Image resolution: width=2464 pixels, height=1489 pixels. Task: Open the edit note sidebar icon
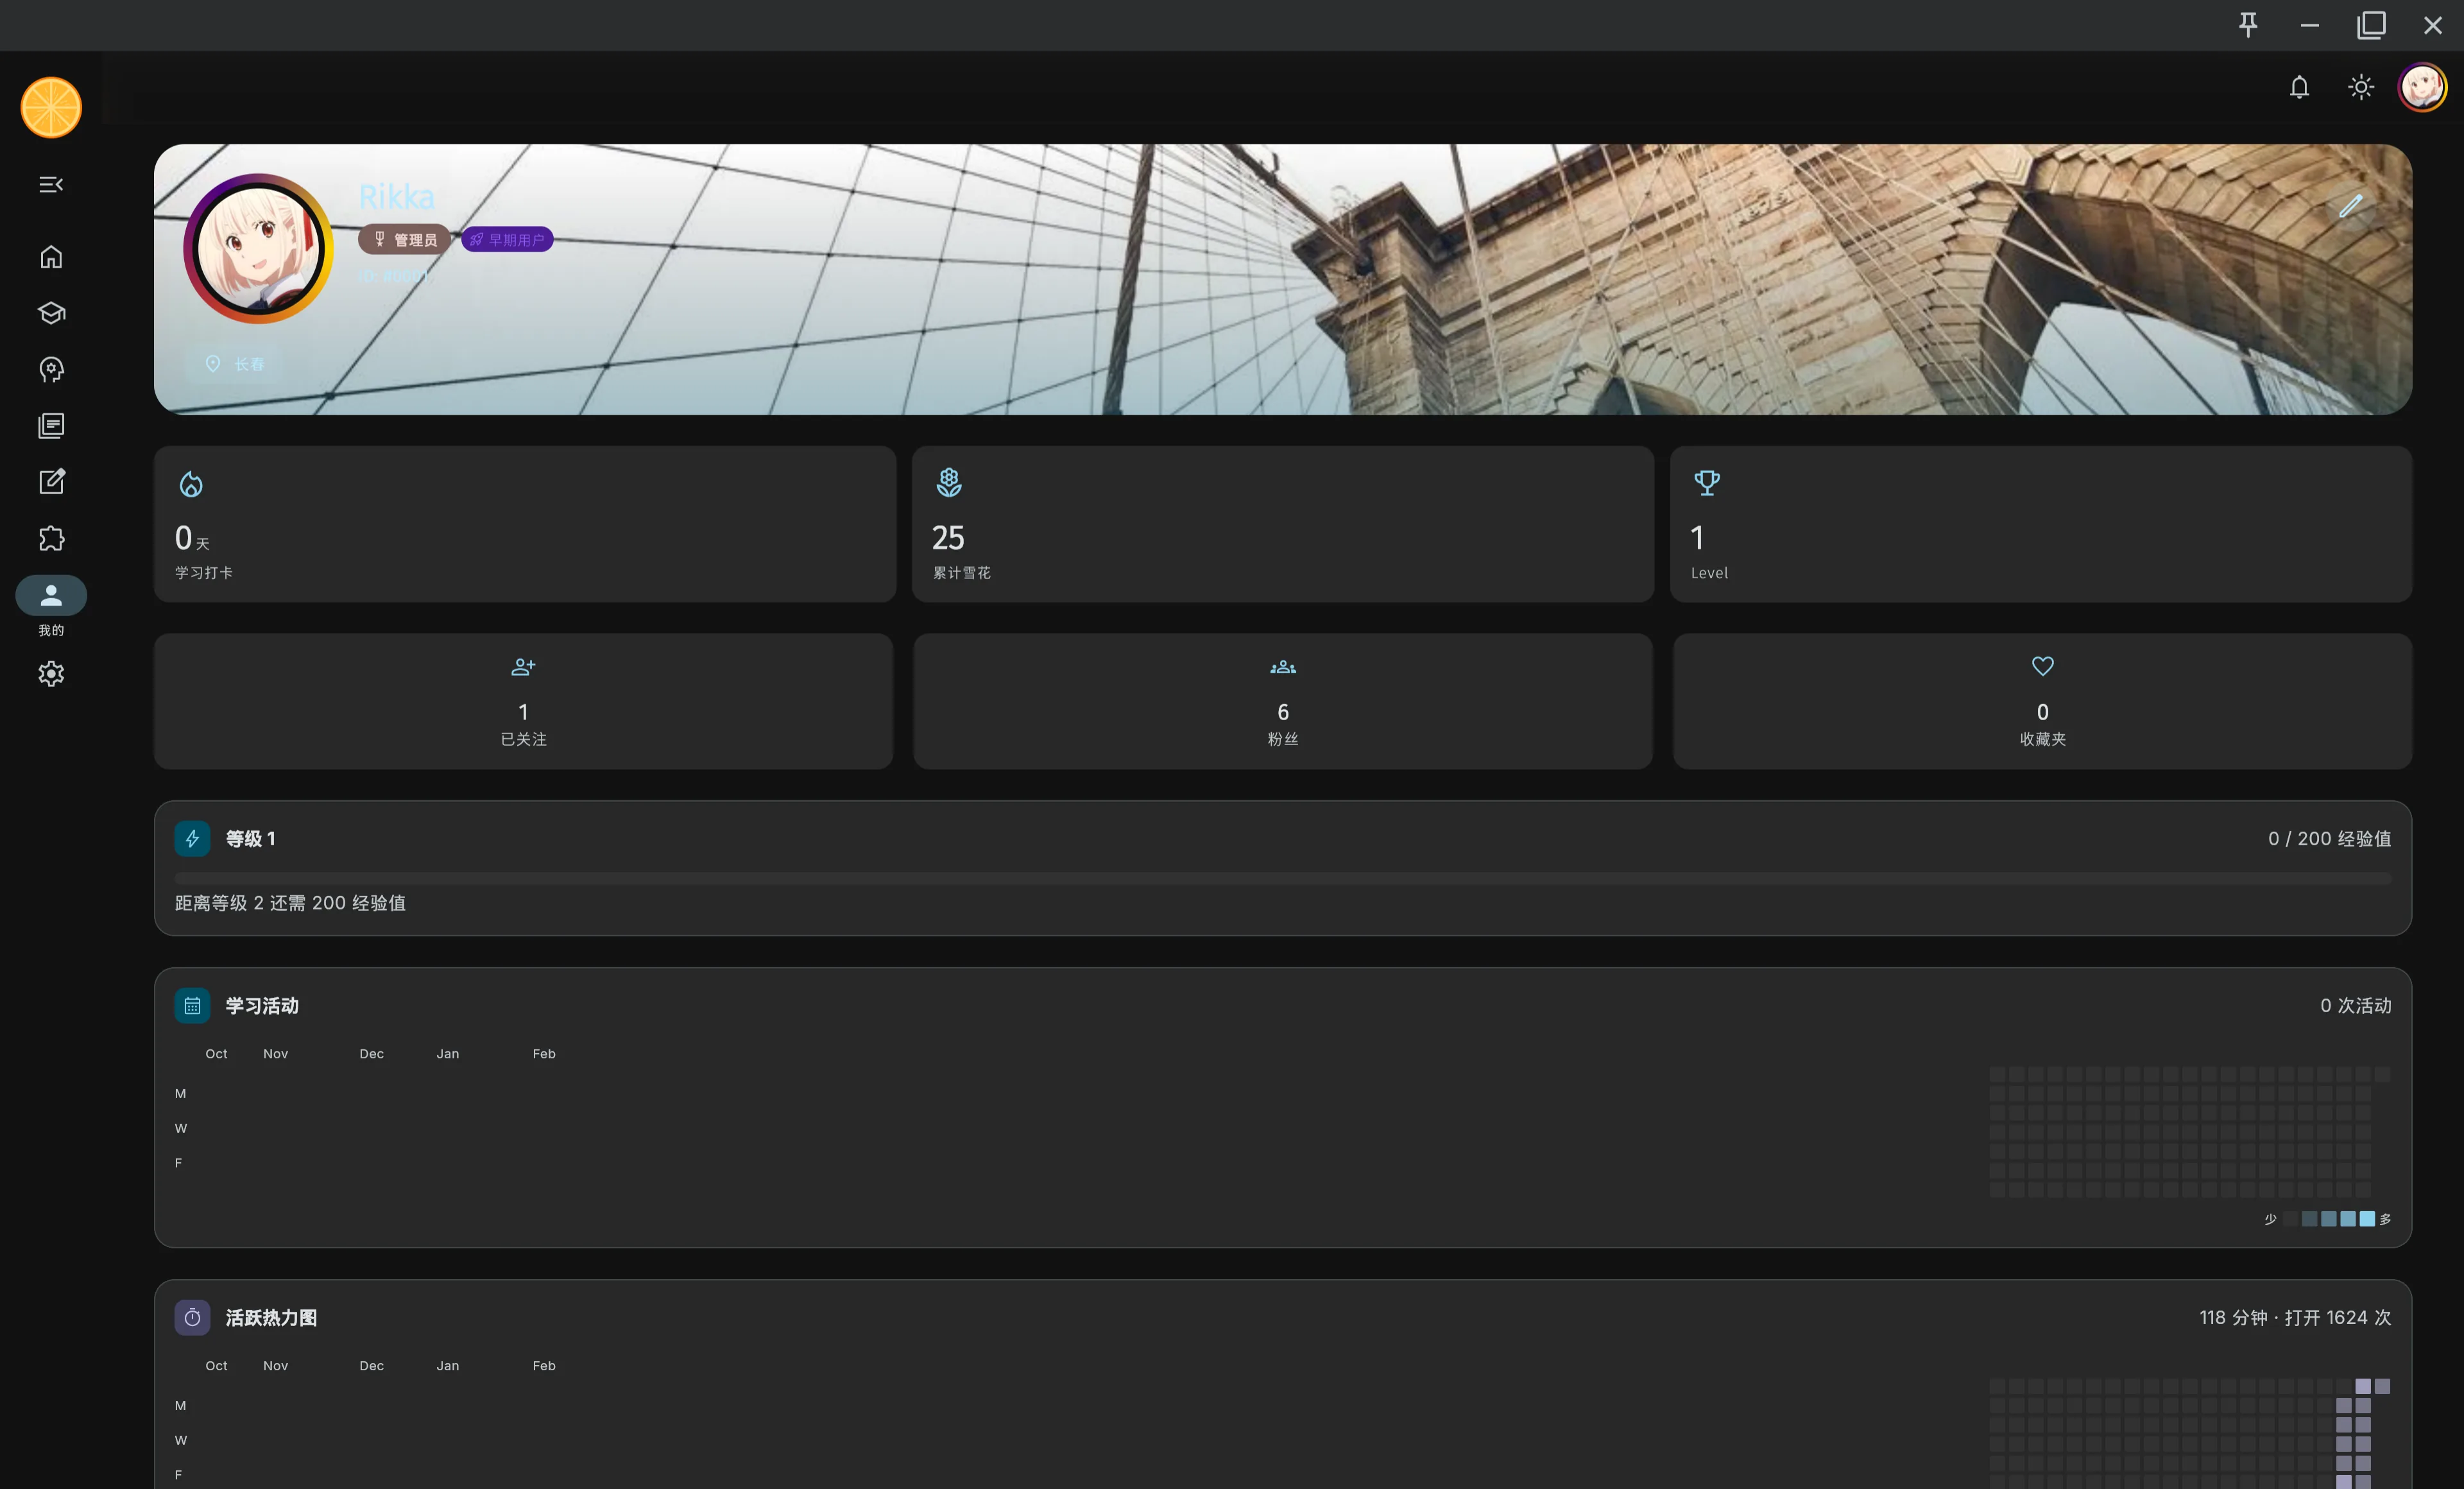(51, 482)
